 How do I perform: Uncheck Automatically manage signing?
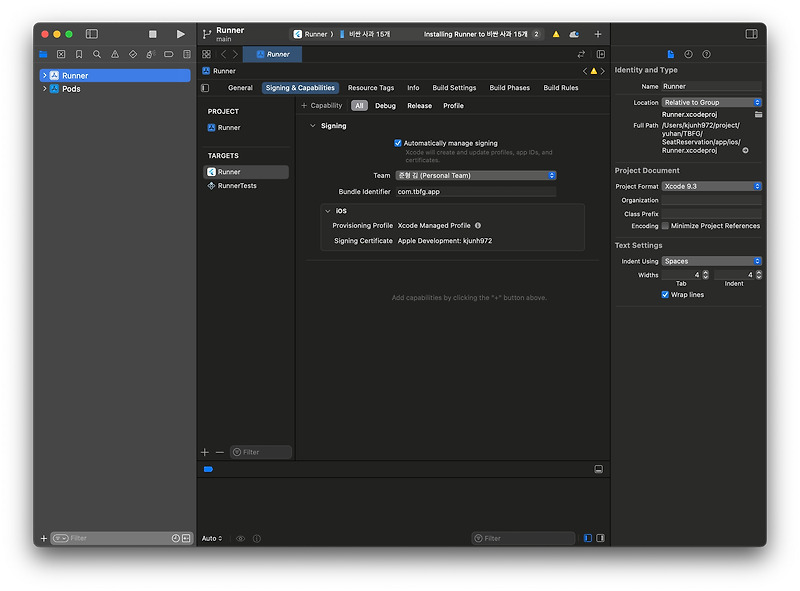pos(398,143)
